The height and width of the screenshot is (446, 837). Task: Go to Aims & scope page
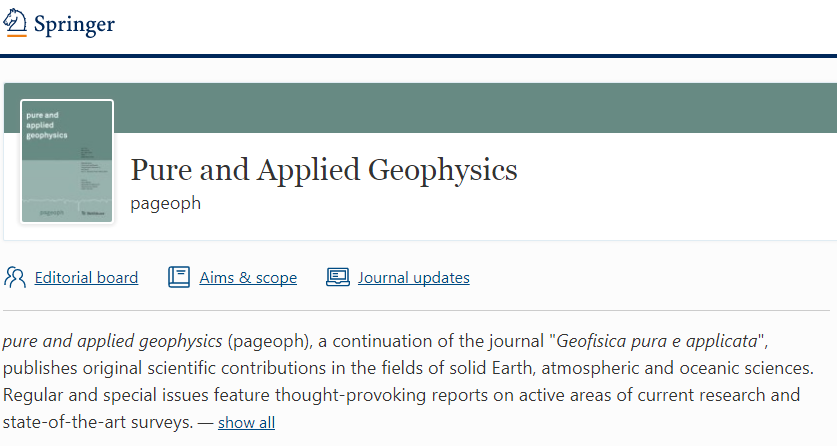[x=248, y=278]
